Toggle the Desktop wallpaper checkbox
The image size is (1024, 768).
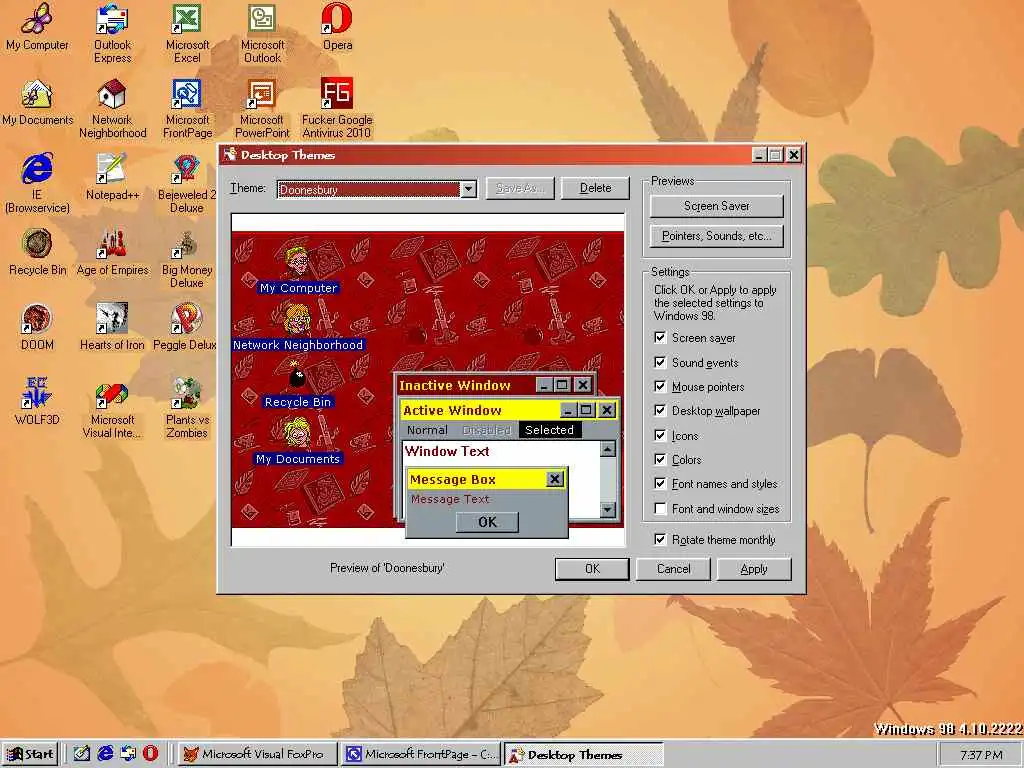coord(660,411)
